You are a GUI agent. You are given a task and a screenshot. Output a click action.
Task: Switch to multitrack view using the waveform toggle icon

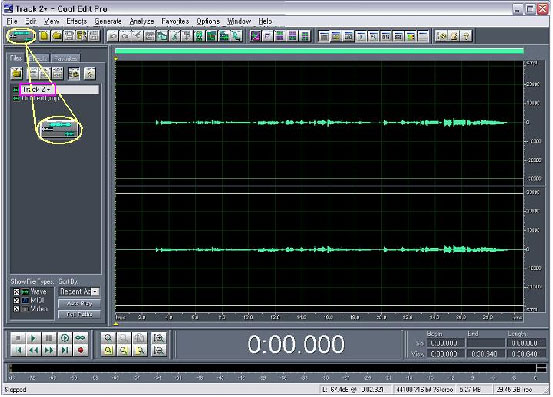[21, 36]
